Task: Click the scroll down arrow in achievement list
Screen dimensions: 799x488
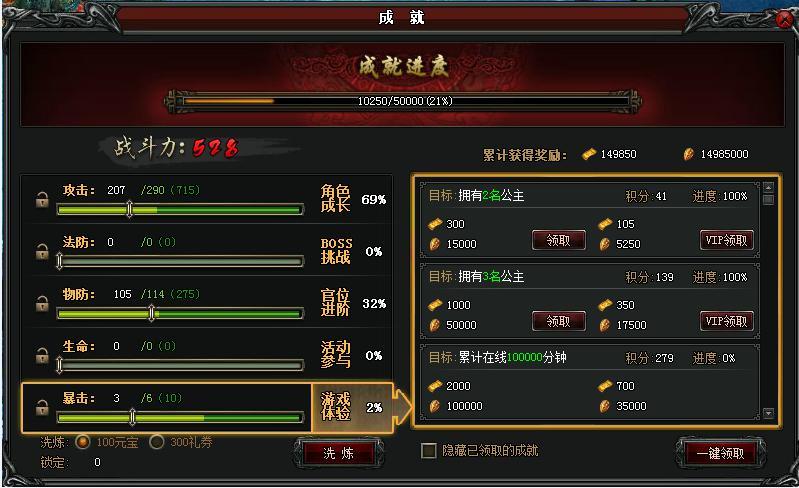Action: pyautogui.click(x=768, y=413)
